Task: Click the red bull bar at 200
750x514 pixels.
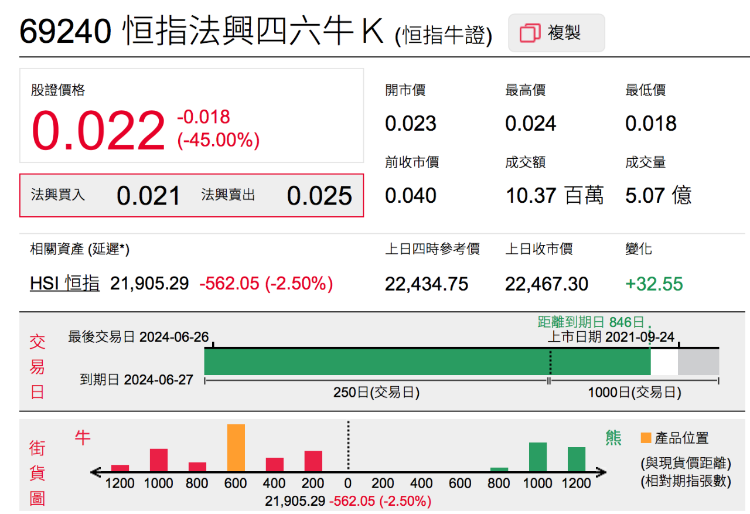Action: [313, 461]
